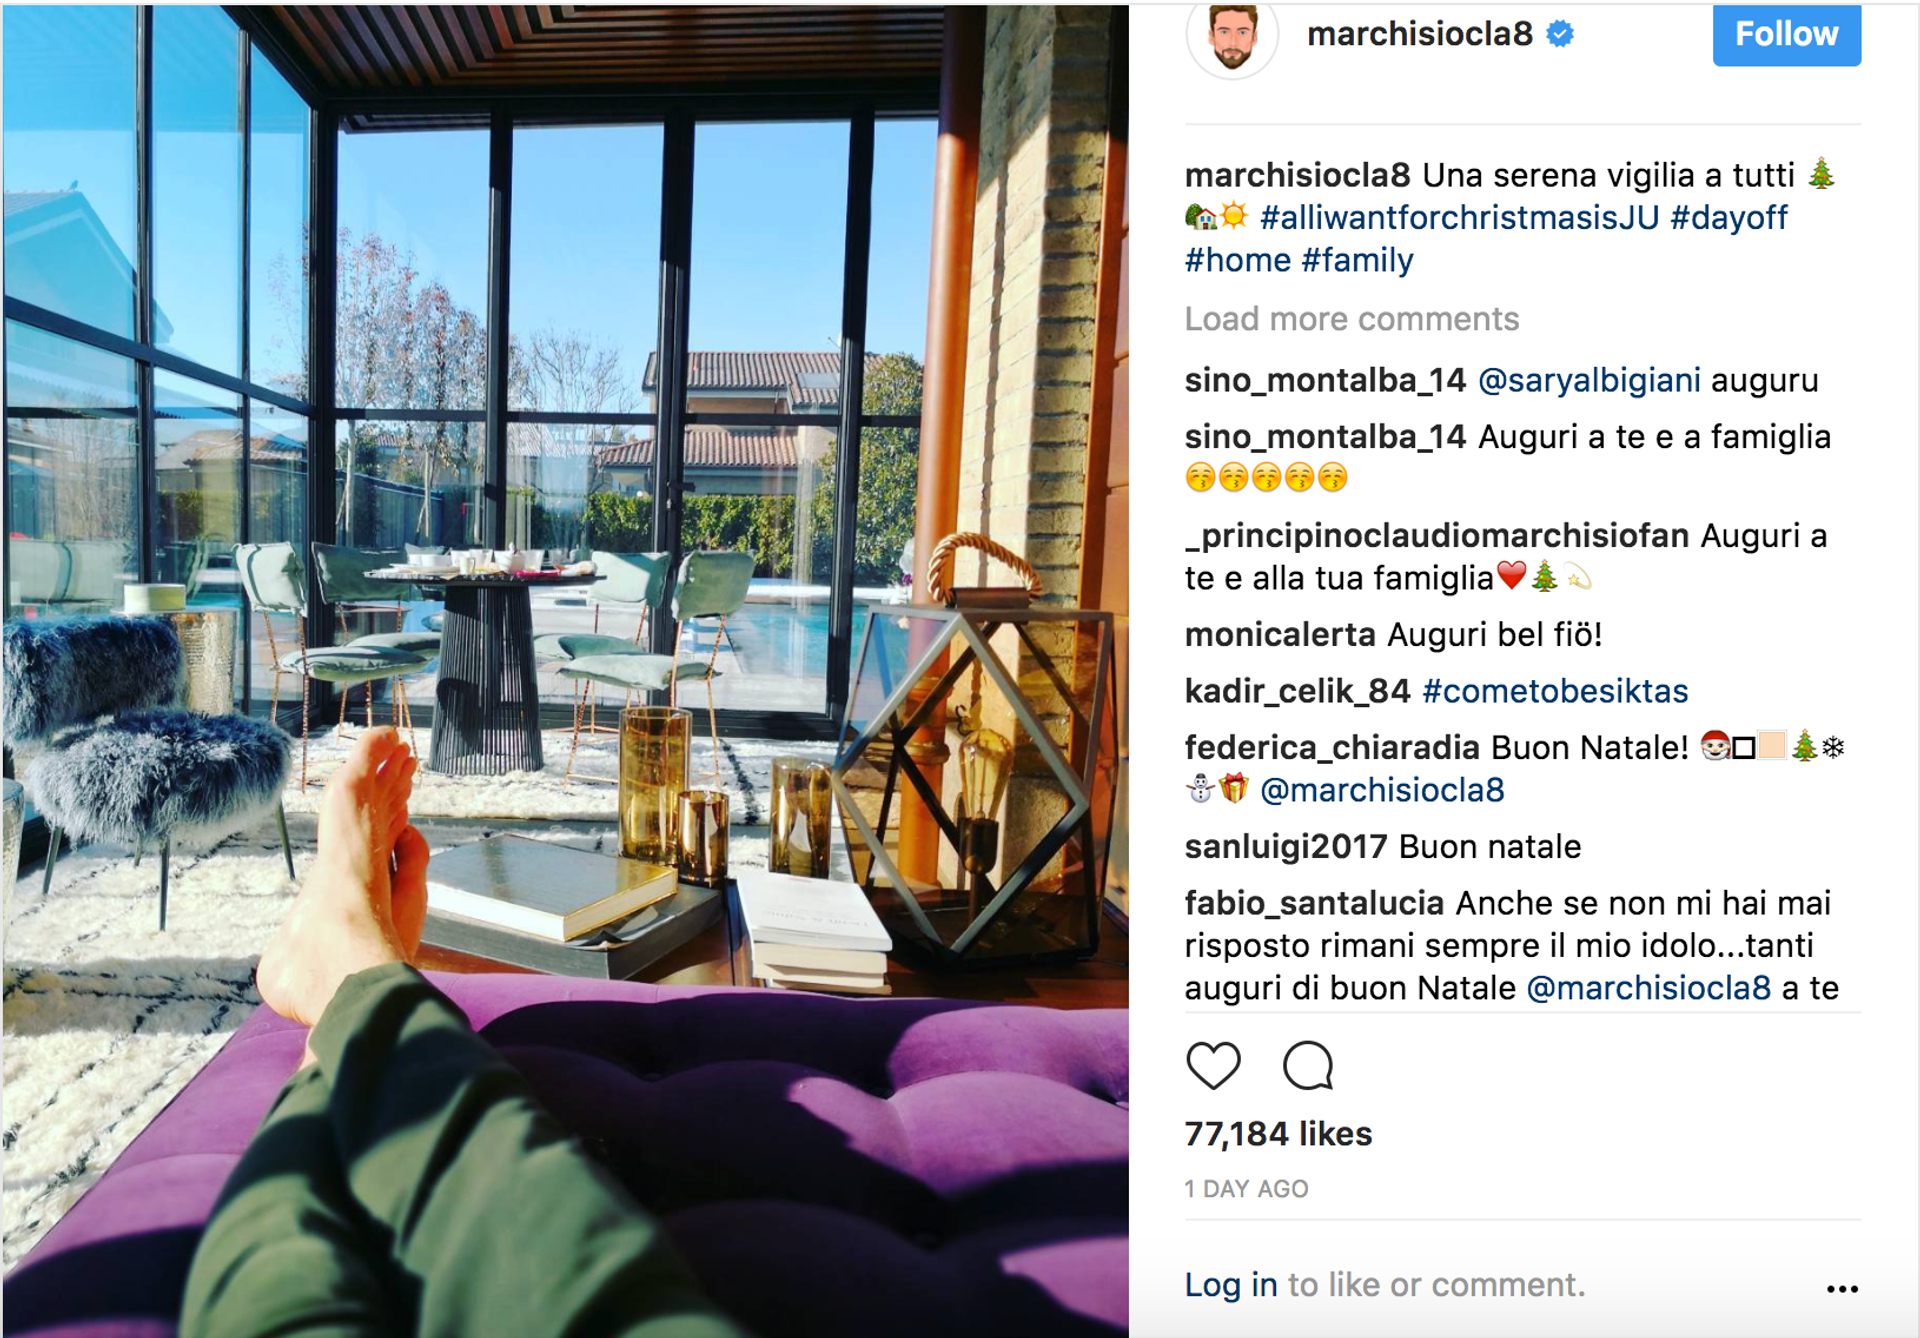The height and width of the screenshot is (1338, 1920).
Task: Click the verified badge next to marchisiocla8
Action: (1560, 34)
